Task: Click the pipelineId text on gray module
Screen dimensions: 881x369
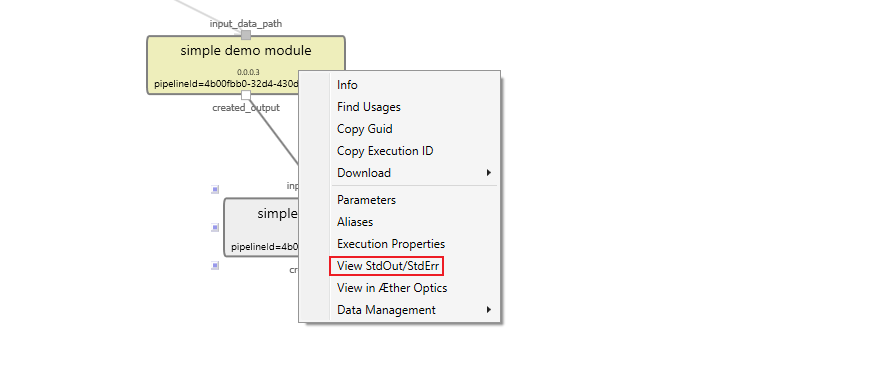Action: coord(264,246)
